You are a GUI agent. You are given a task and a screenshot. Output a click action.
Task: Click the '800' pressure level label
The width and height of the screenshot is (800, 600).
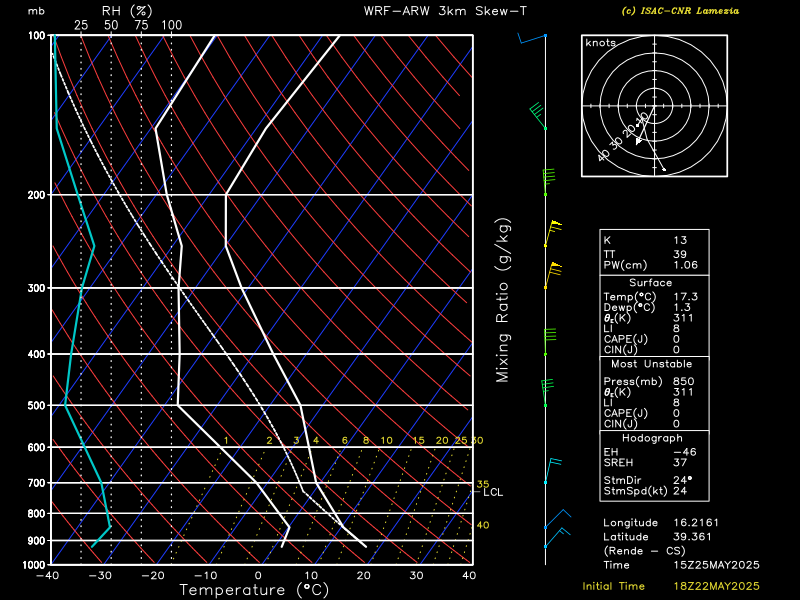(x=36, y=514)
